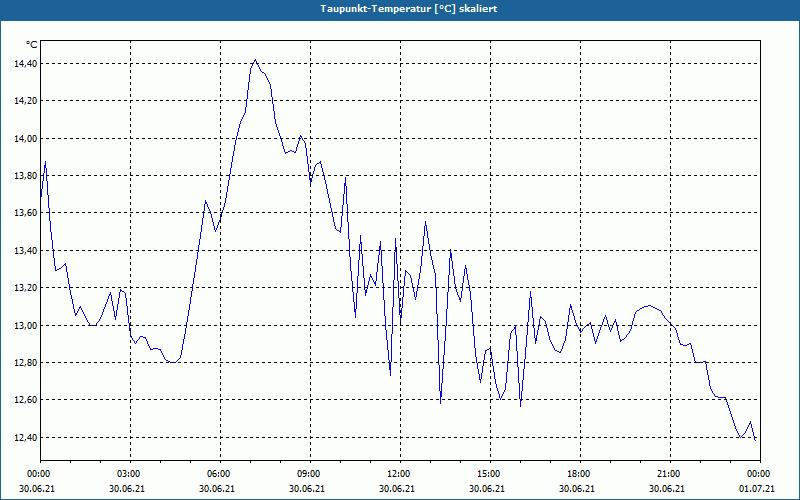Screen dimensions: 800x500
Task: Click the chart title Taupunkt-Temperatur [°C] skaliert
Action: [409, 9]
